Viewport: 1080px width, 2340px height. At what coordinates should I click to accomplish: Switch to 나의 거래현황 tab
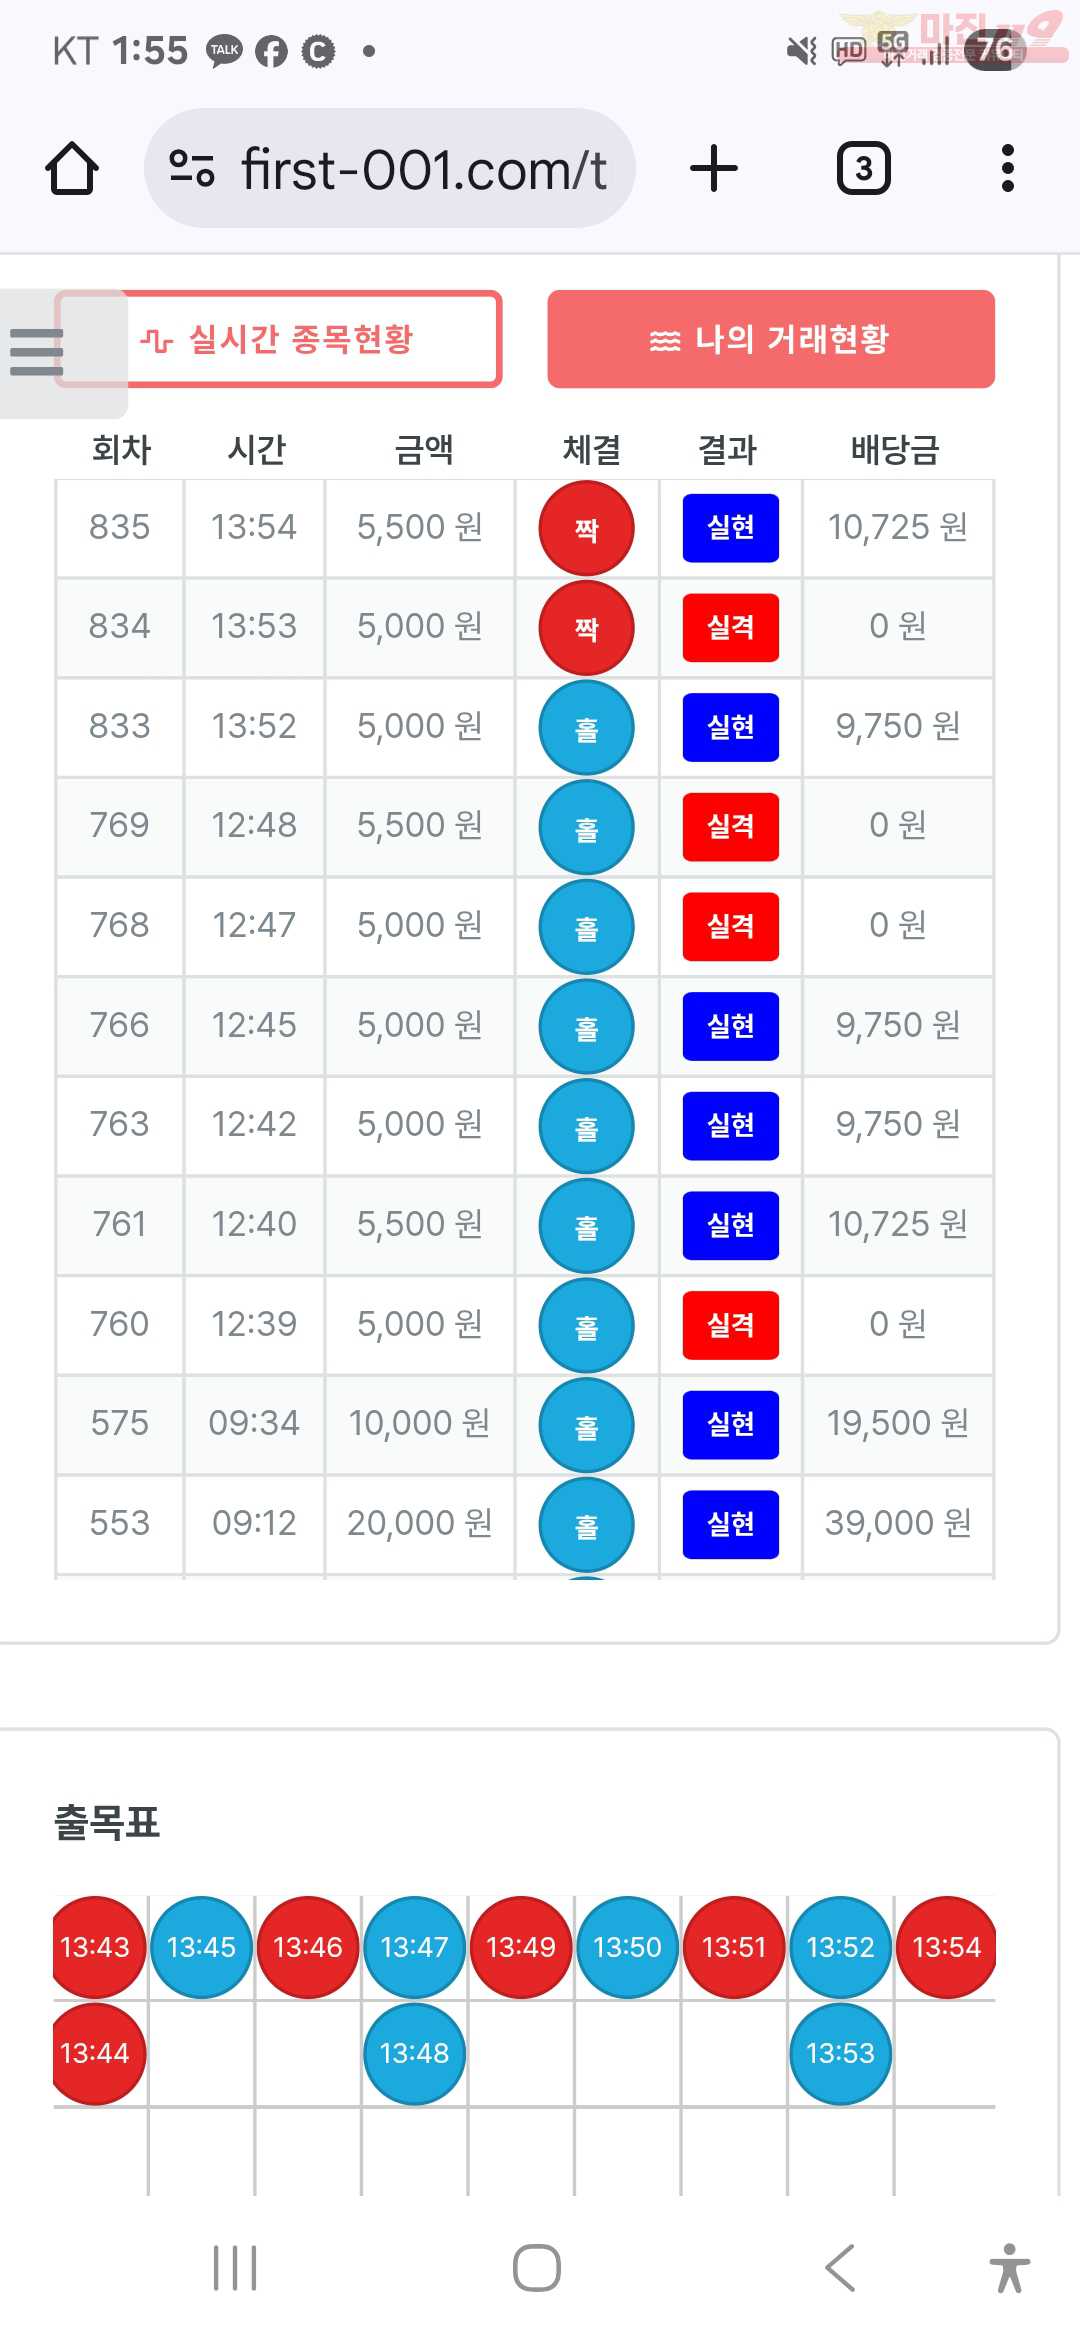point(771,339)
